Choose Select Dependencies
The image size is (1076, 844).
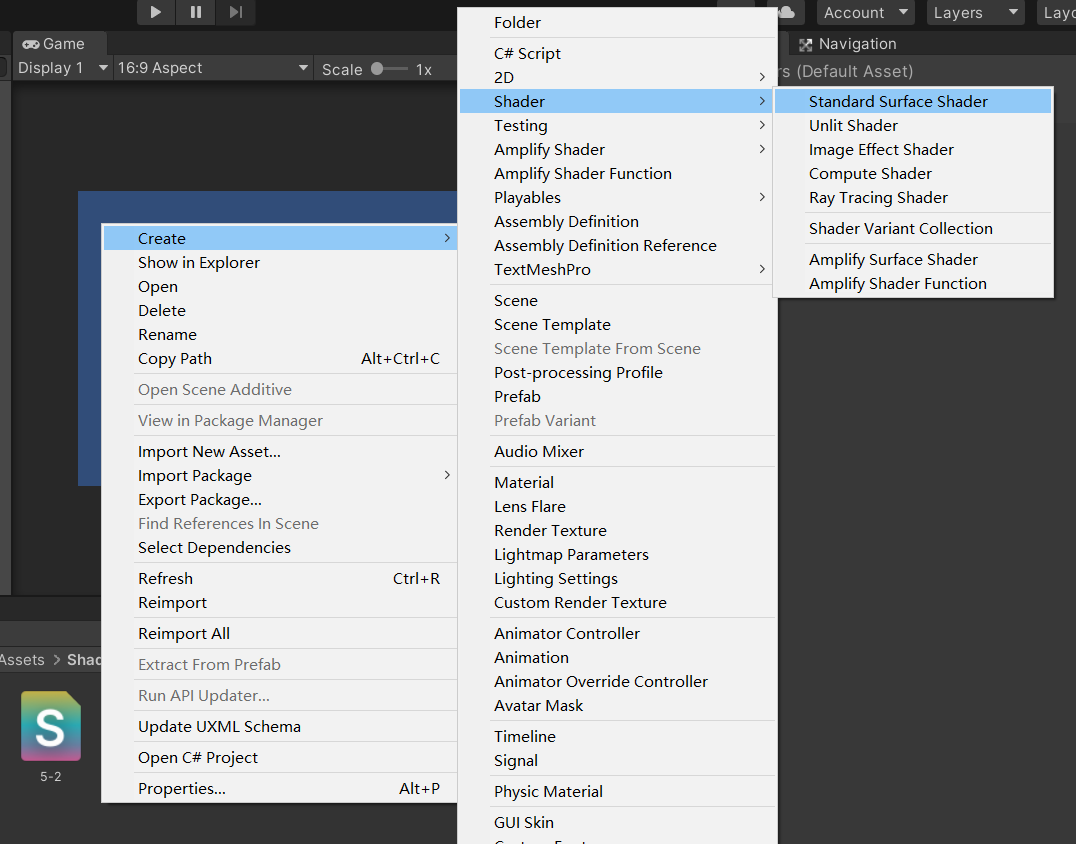(x=280, y=548)
